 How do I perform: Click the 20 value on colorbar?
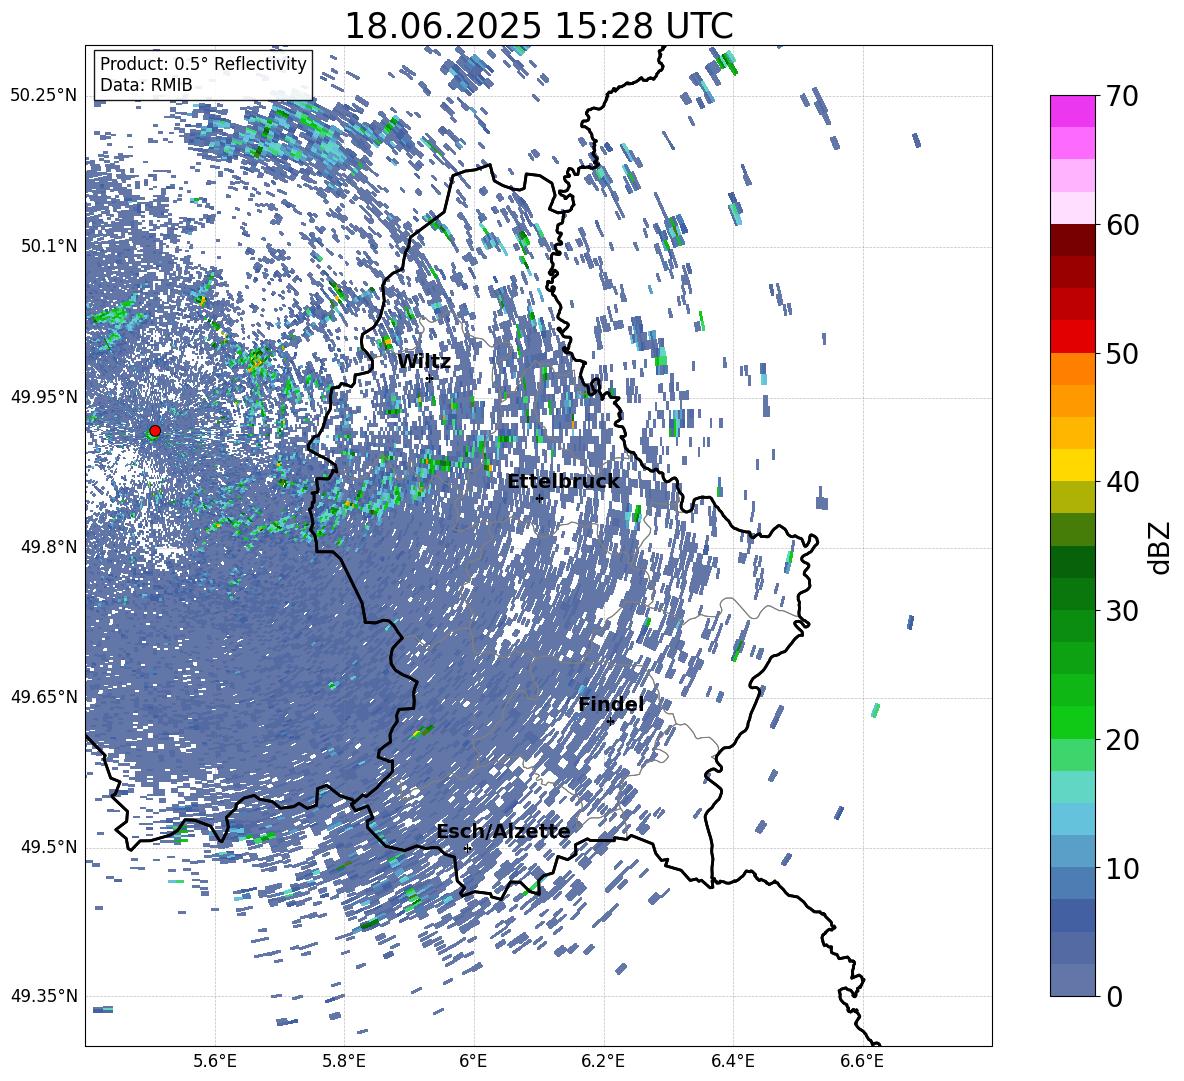(1121, 740)
